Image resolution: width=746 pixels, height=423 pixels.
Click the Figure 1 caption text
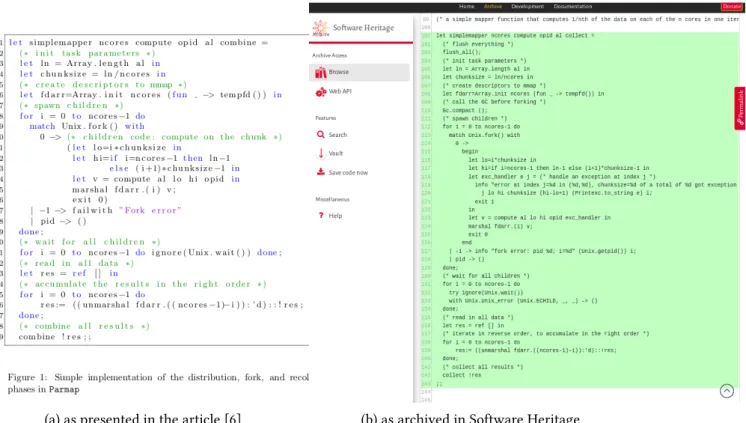[158, 383]
